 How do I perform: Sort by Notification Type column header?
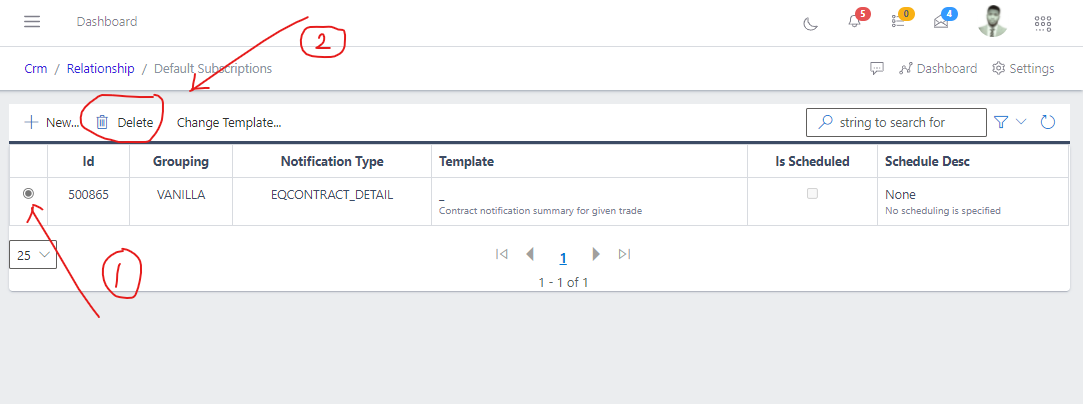332,161
